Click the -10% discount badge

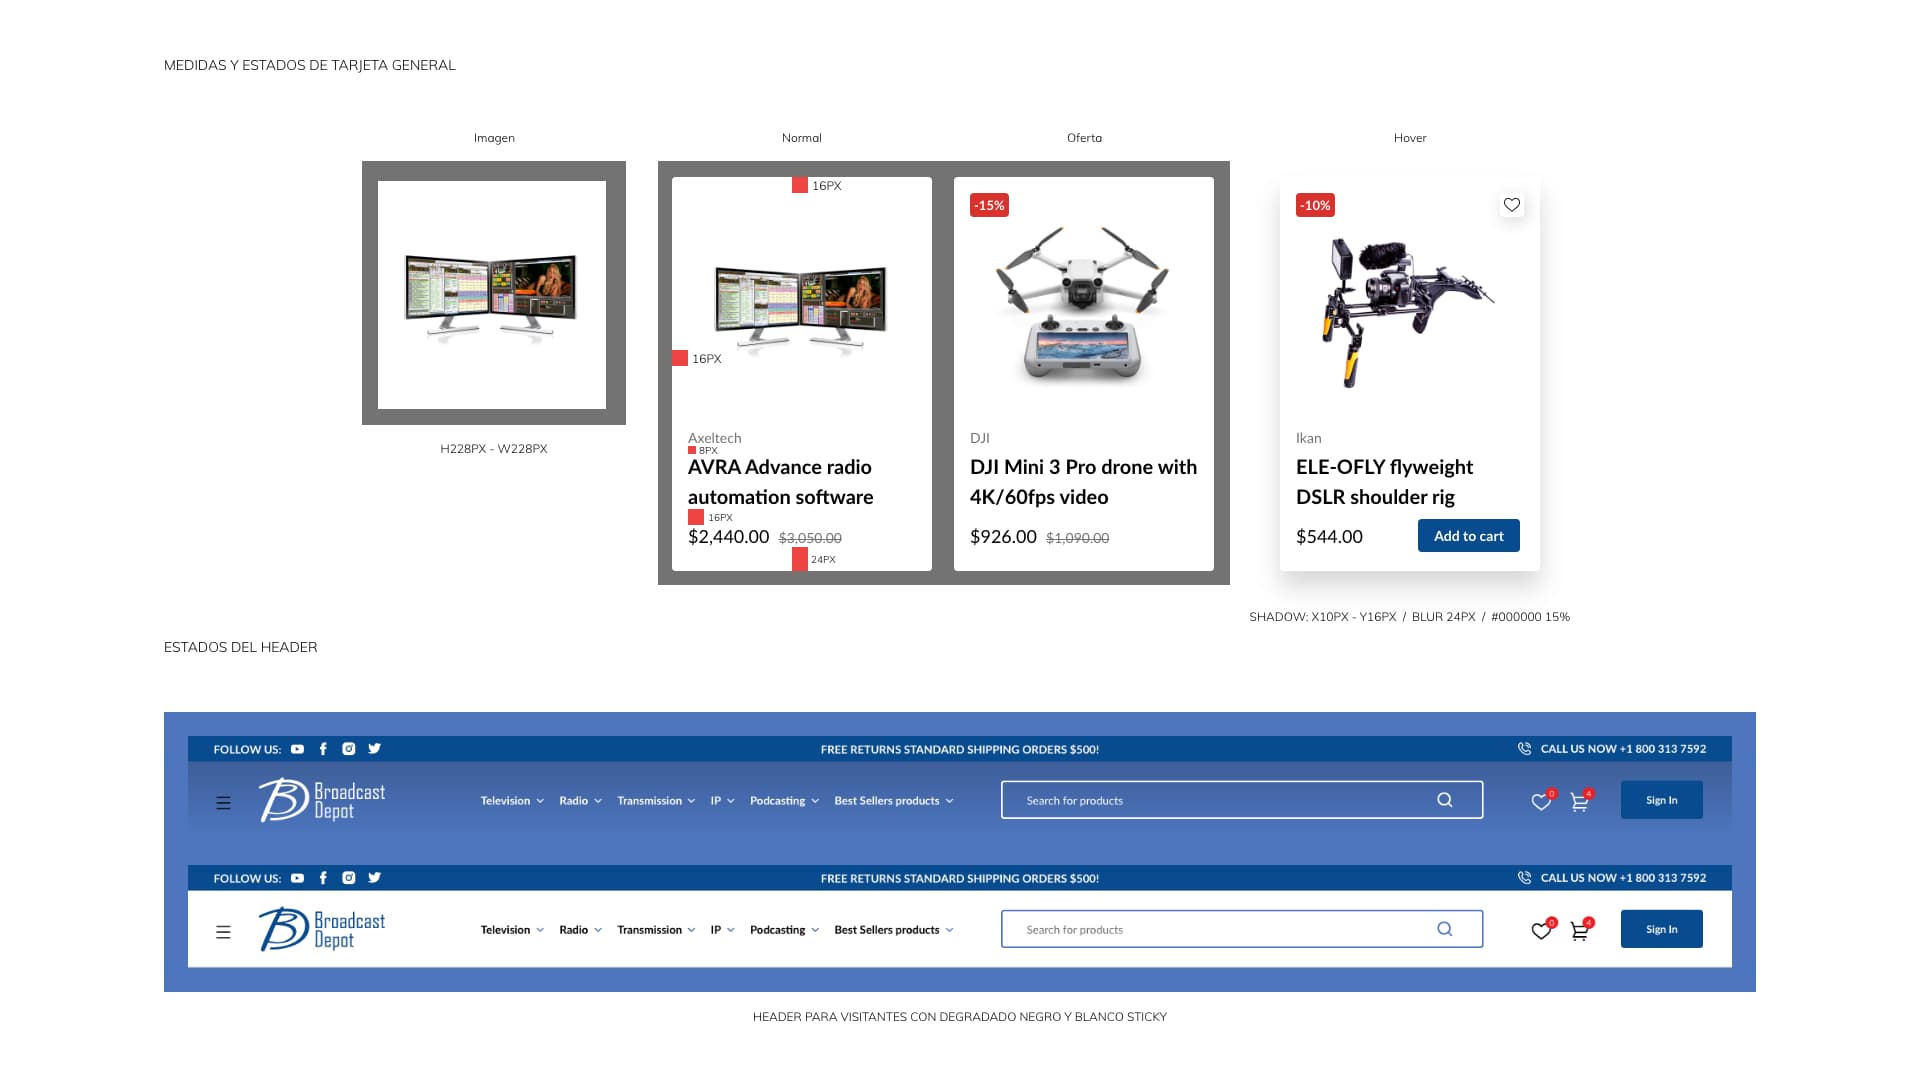pyautogui.click(x=1315, y=205)
